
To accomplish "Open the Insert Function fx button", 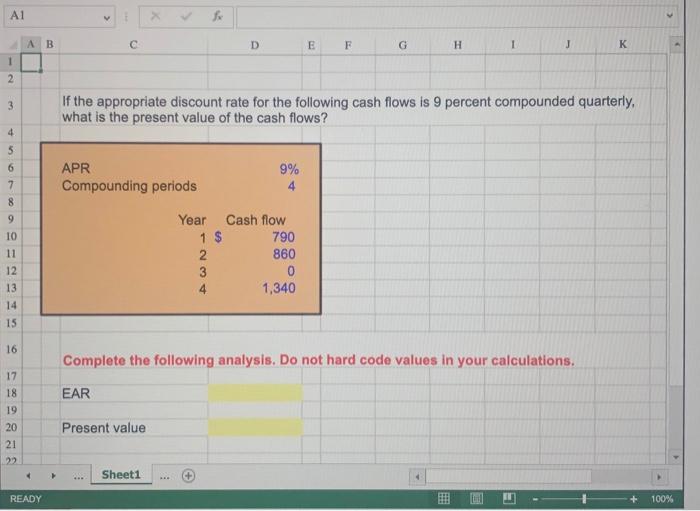I will tap(217, 17).
